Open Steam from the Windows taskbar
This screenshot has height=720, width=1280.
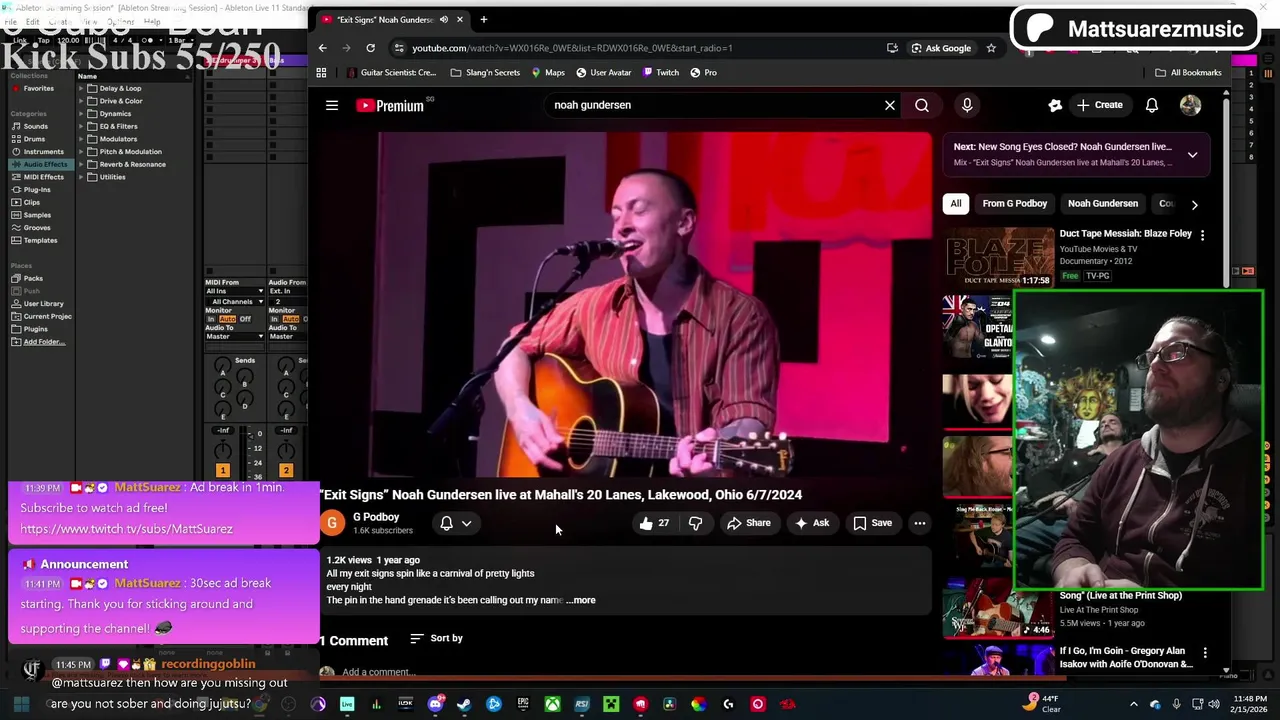point(464,704)
